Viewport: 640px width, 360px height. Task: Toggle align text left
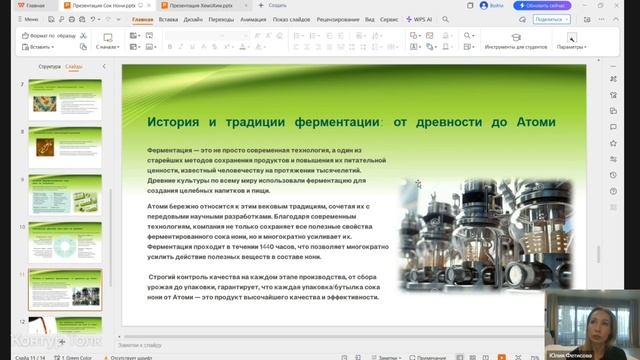click(x=296, y=47)
